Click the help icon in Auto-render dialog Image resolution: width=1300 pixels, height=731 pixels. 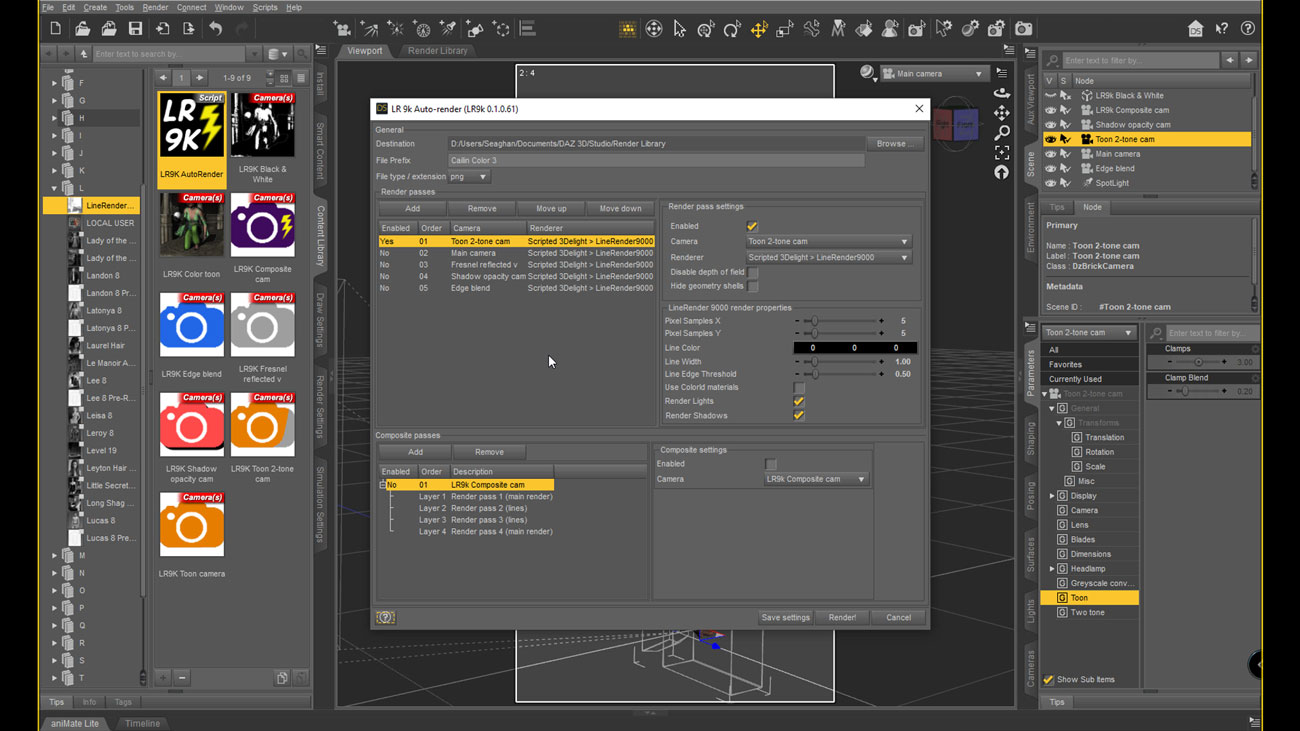click(x=385, y=618)
